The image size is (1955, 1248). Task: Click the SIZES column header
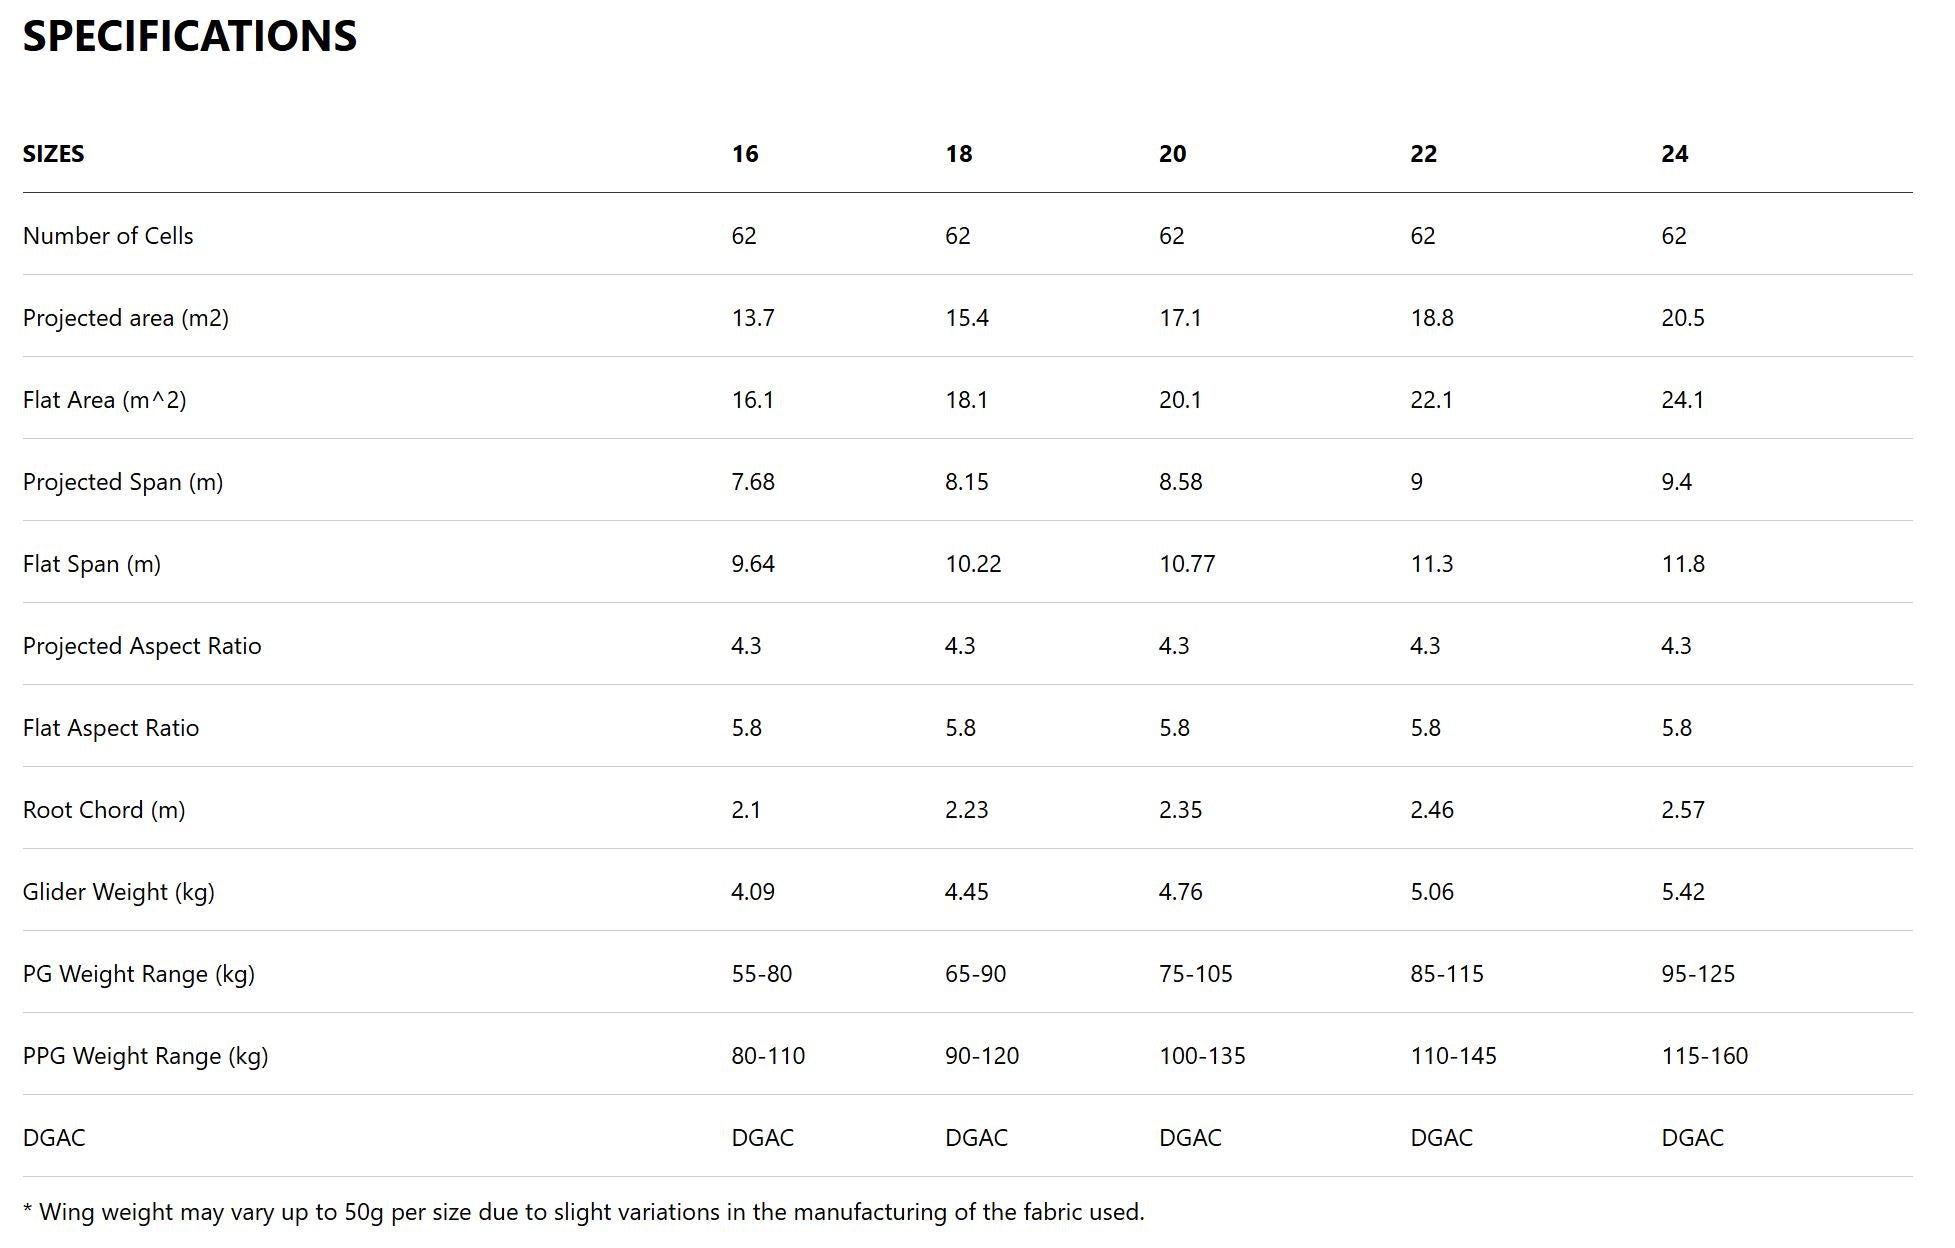(54, 154)
